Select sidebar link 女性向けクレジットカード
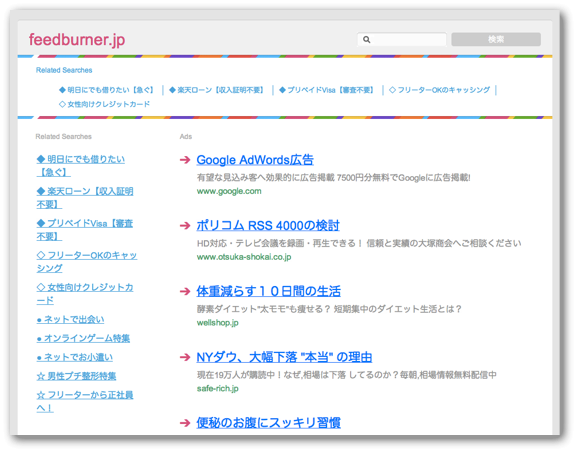576x451 pixels. click(x=85, y=293)
